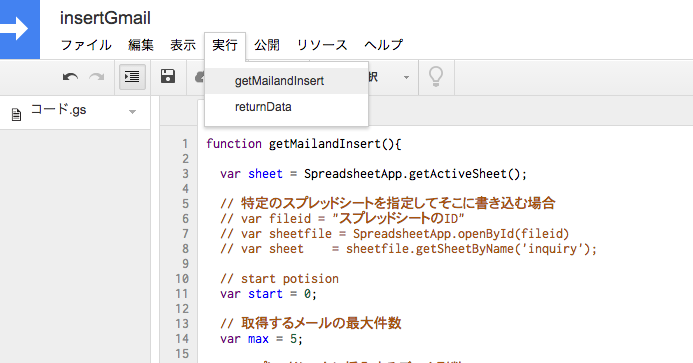The height and width of the screenshot is (363, 693).
Task: Click line number 12 in gutter
Action: tap(182, 309)
